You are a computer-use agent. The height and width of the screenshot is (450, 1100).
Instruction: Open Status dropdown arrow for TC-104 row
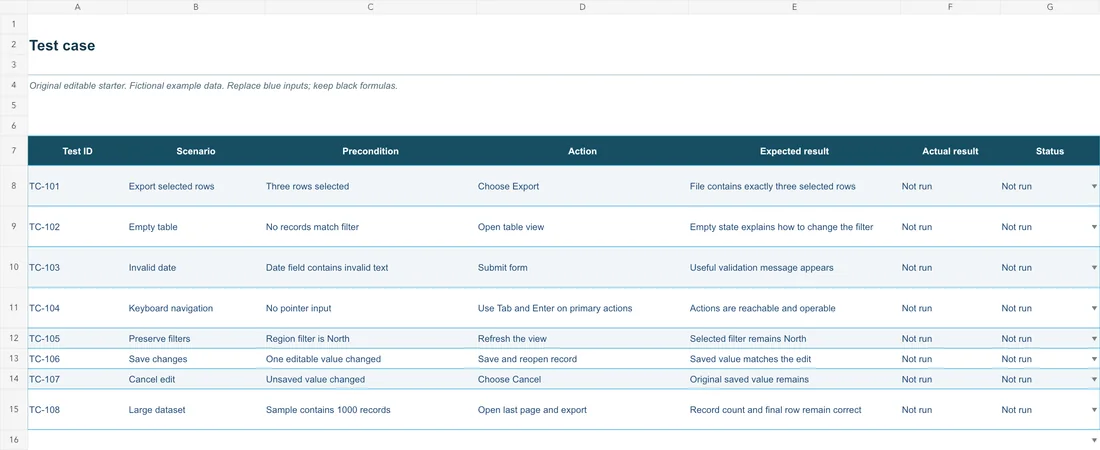click(x=1094, y=308)
